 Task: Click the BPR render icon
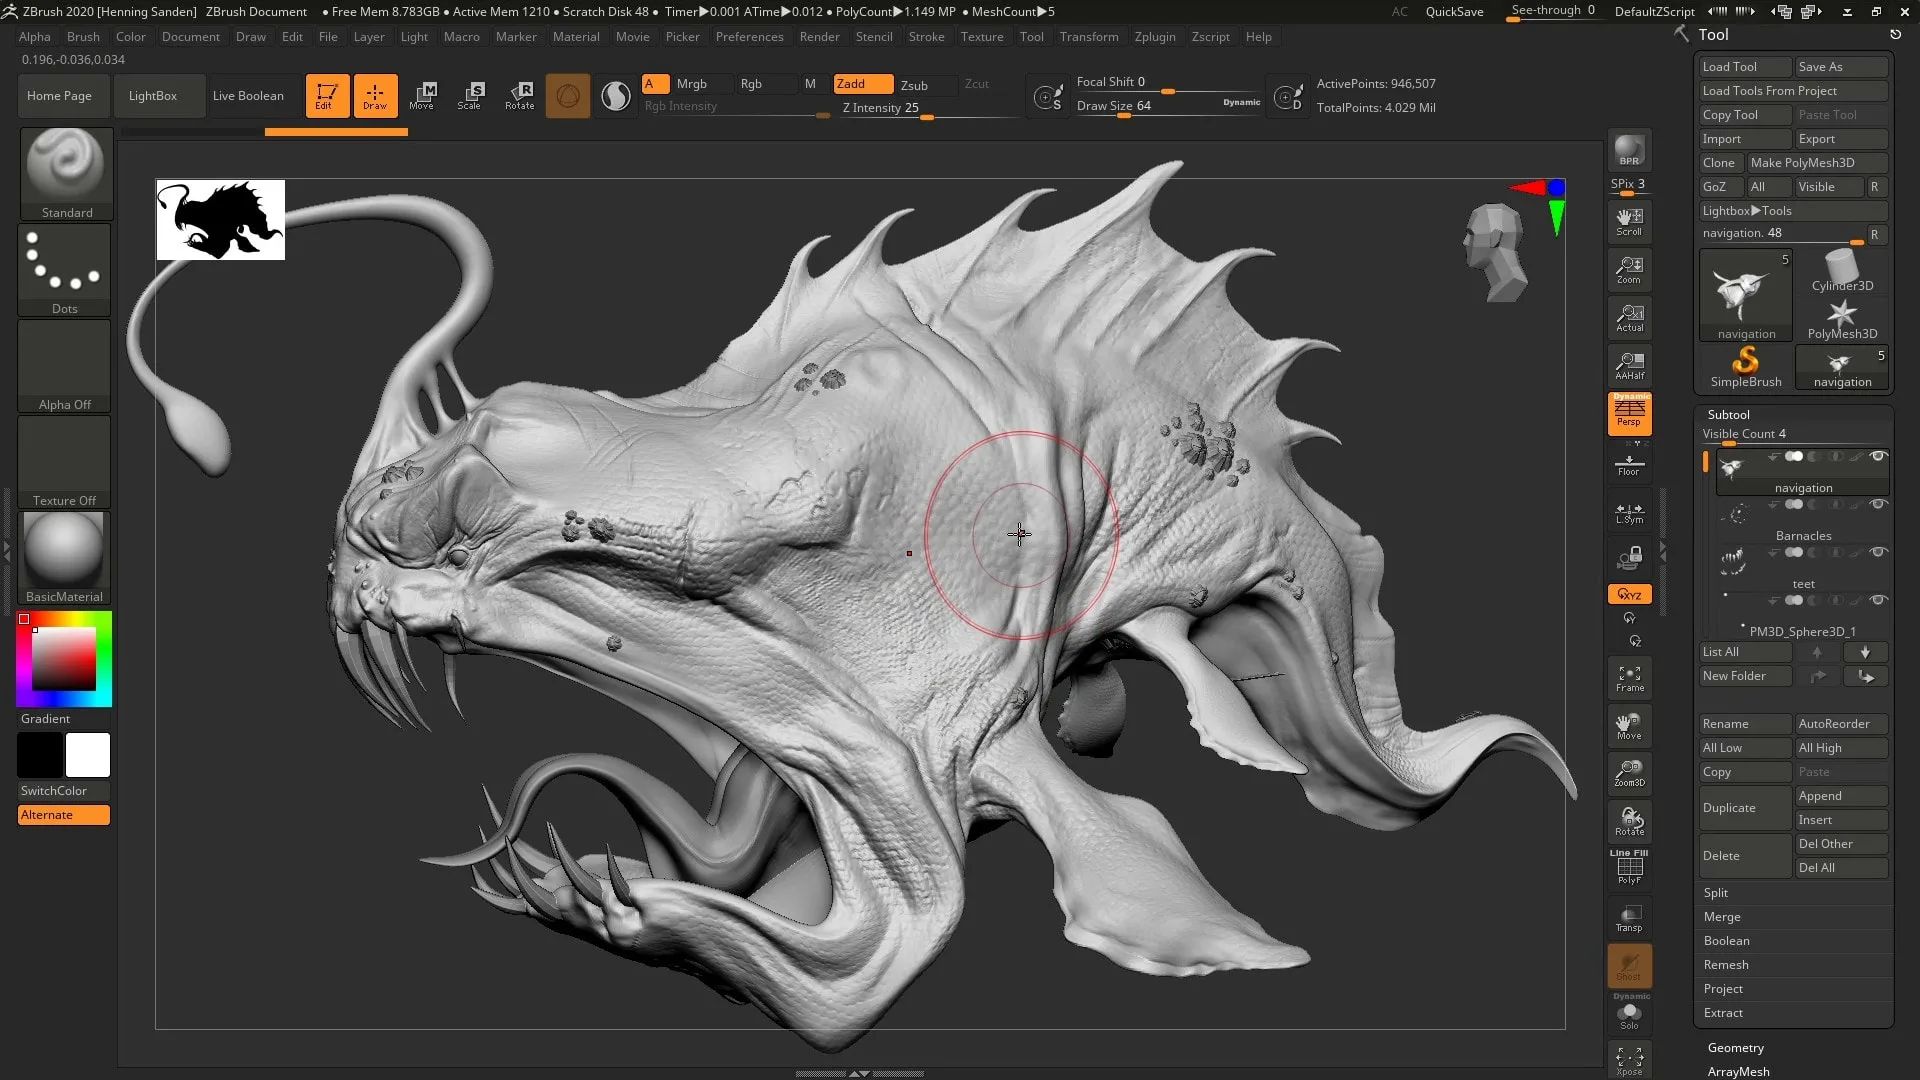[1629, 150]
